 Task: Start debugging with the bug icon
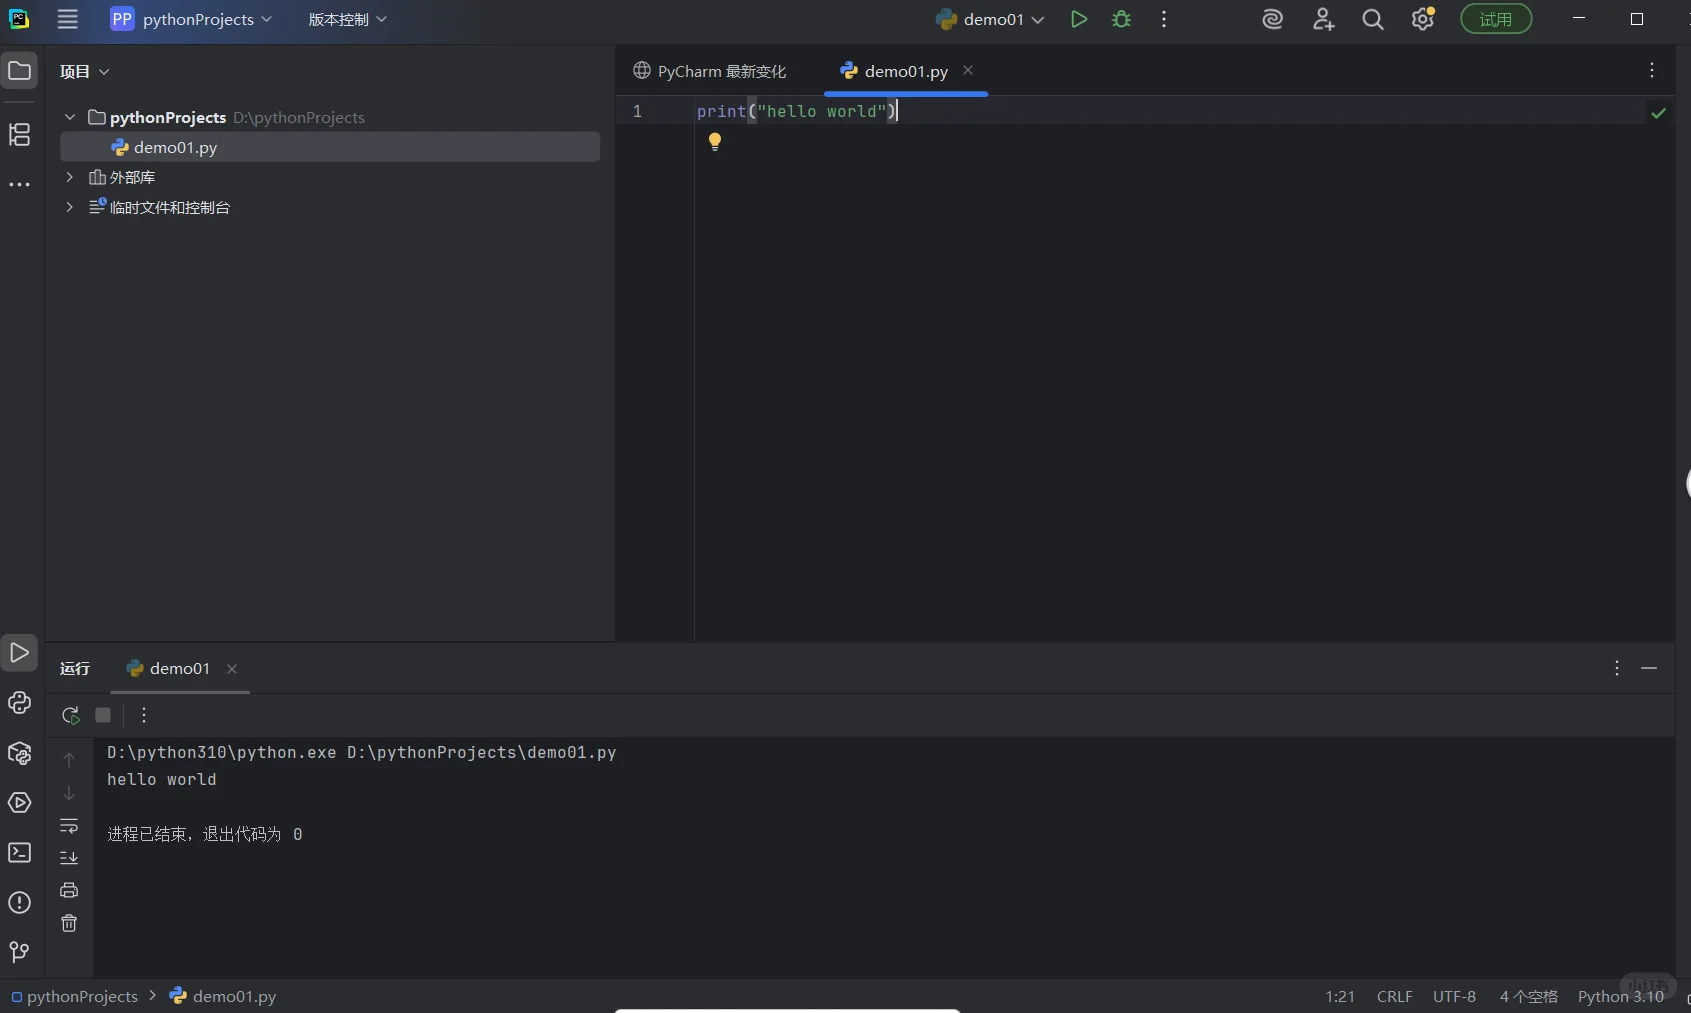1122,19
